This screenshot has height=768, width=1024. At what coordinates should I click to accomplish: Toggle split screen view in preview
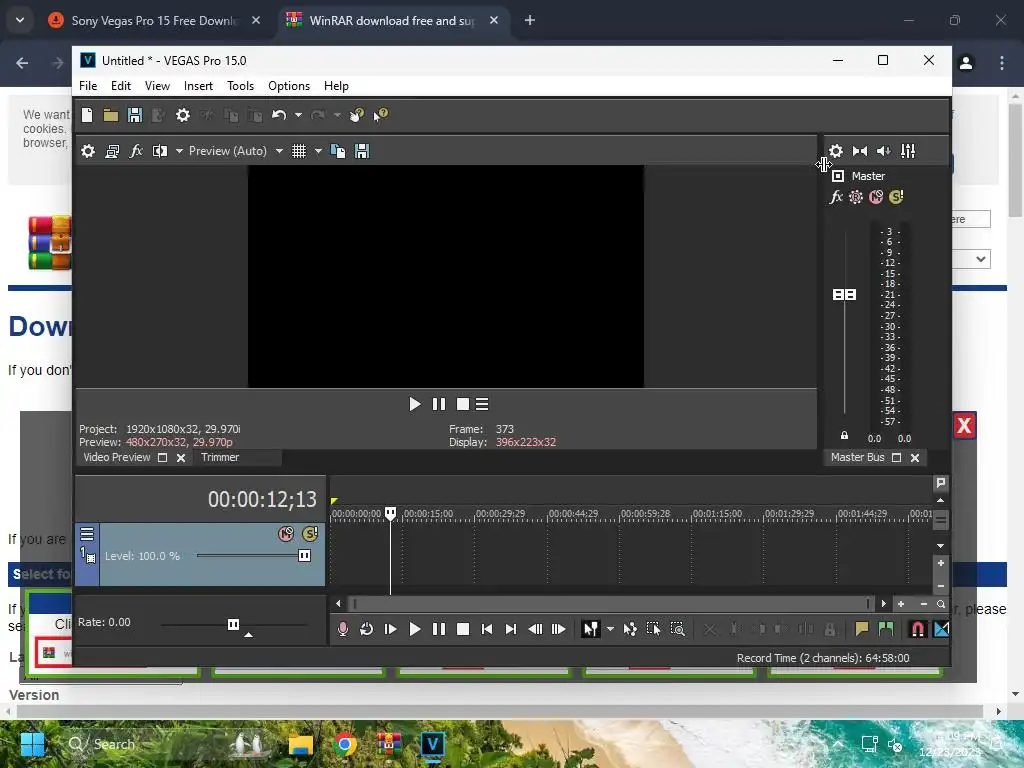160,152
